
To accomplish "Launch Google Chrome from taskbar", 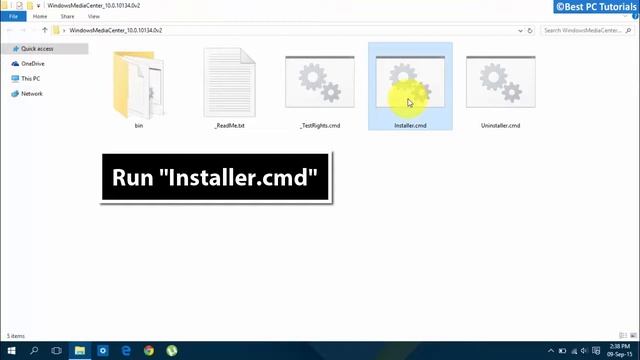I will pyautogui.click(x=149, y=351).
